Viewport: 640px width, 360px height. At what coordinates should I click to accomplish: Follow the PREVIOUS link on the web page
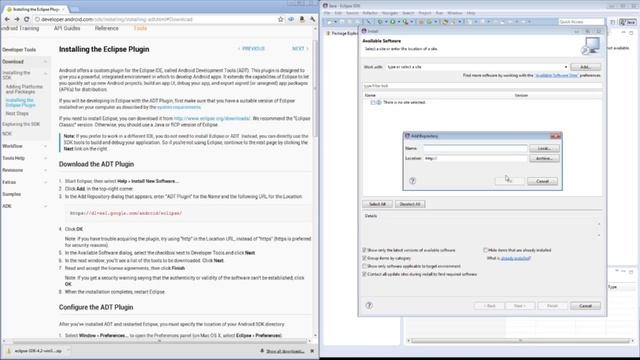pyautogui.click(x=251, y=49)
